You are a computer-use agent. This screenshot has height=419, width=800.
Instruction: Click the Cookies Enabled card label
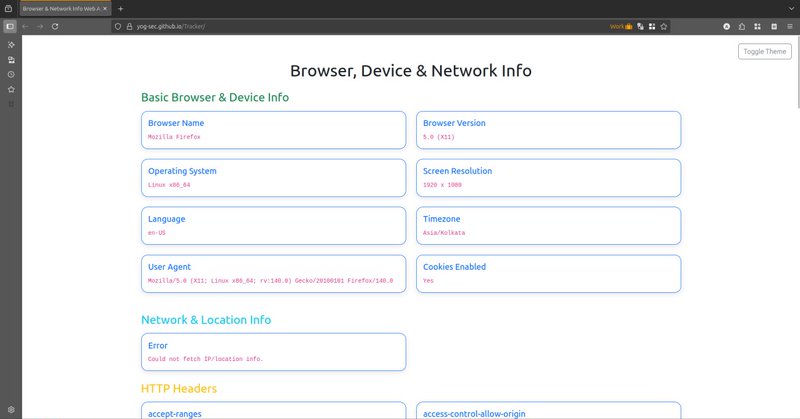[454, 267]
